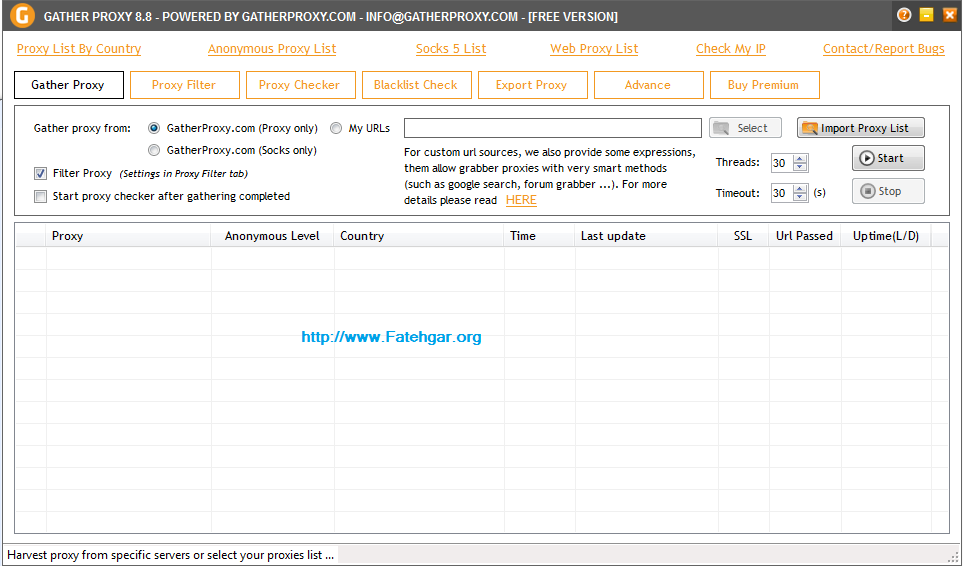
Task: Click the Threads number field
Action: pyautogui.click(x=782, y=163)
